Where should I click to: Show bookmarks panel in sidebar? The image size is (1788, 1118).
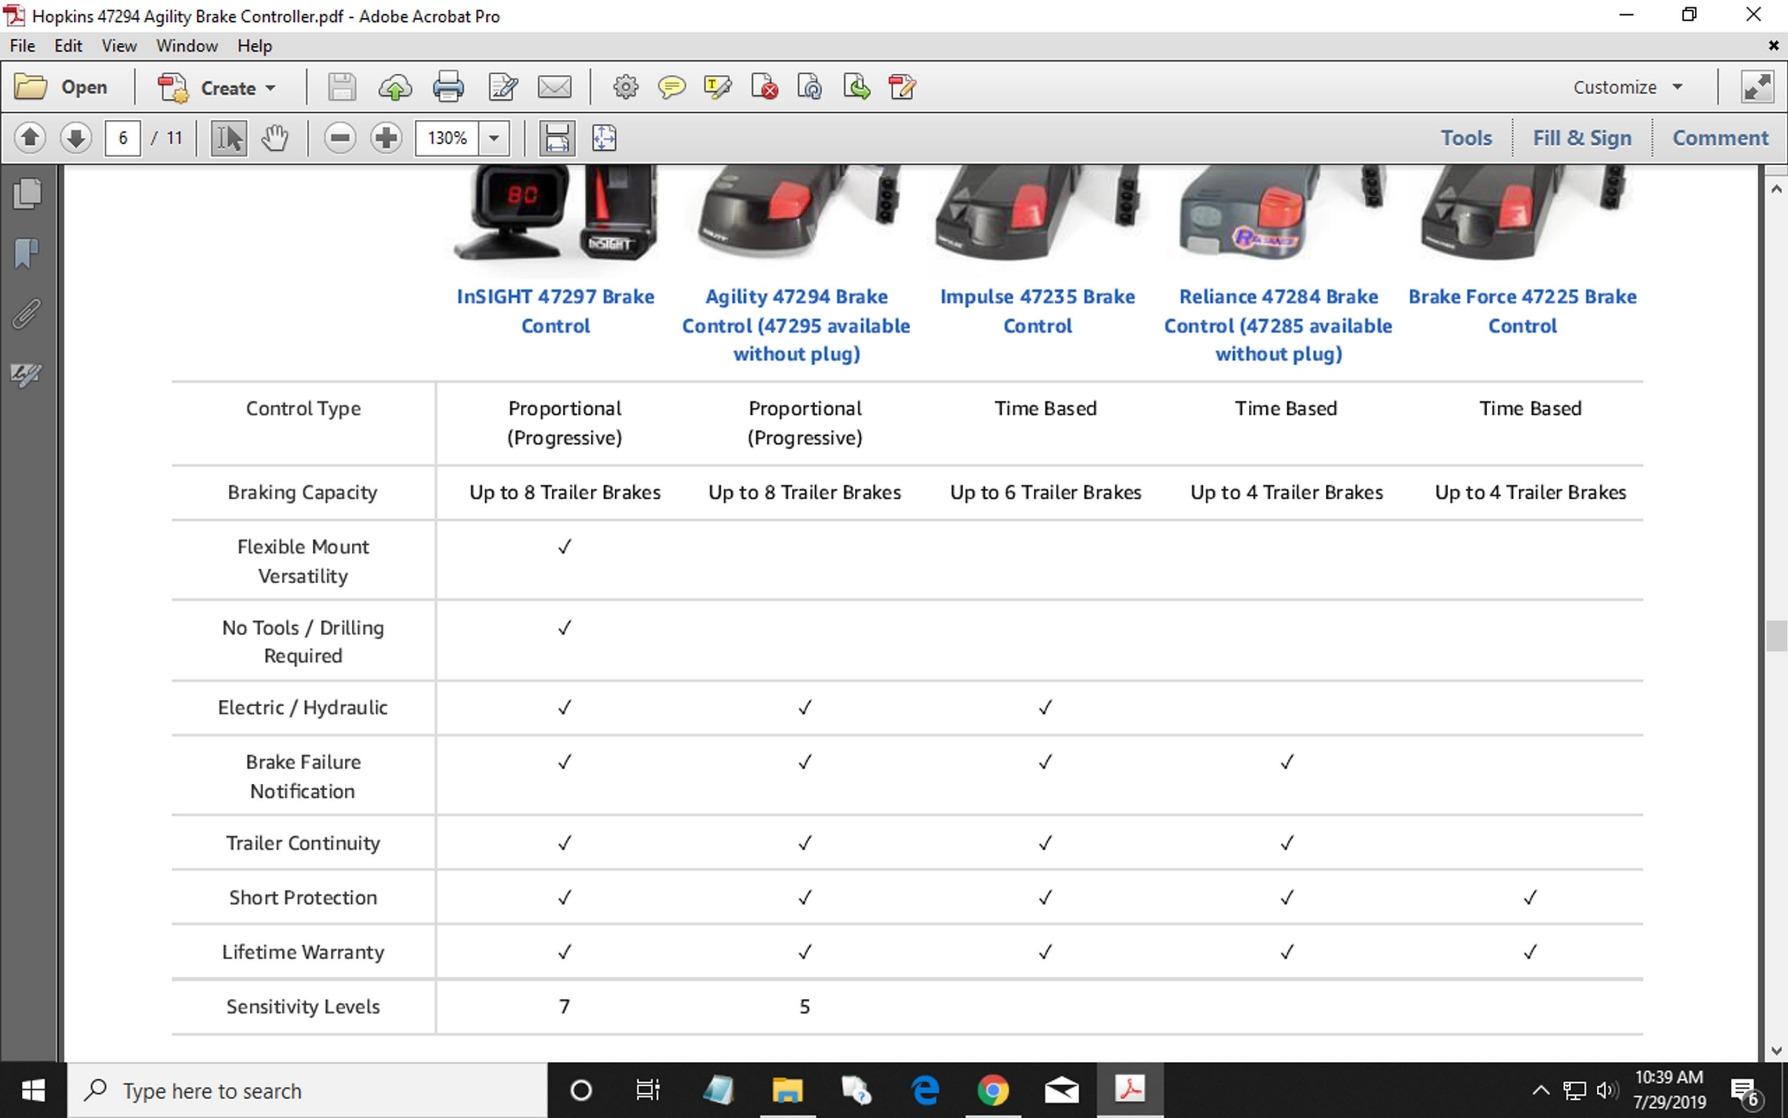point(27,253)
